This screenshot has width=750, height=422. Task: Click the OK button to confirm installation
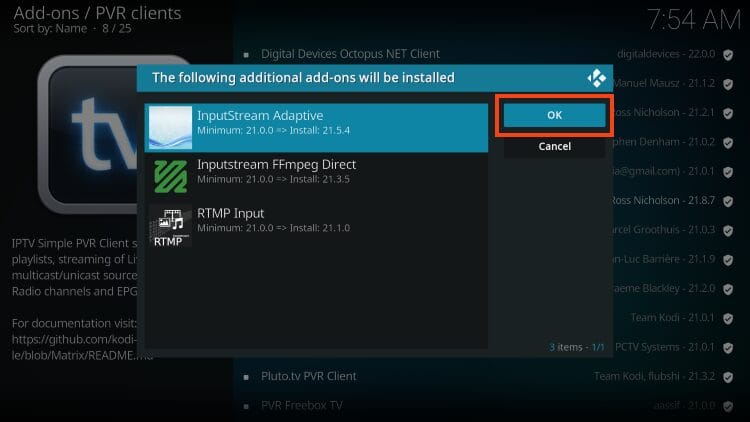coord(554,115)
